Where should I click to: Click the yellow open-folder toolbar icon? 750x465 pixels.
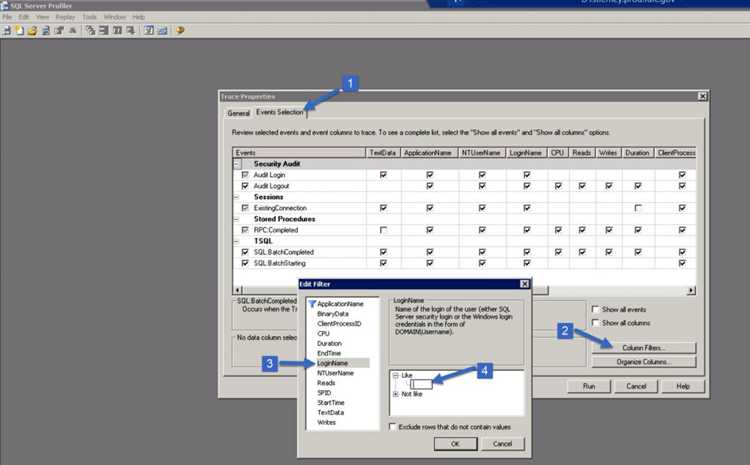point(32,31)
